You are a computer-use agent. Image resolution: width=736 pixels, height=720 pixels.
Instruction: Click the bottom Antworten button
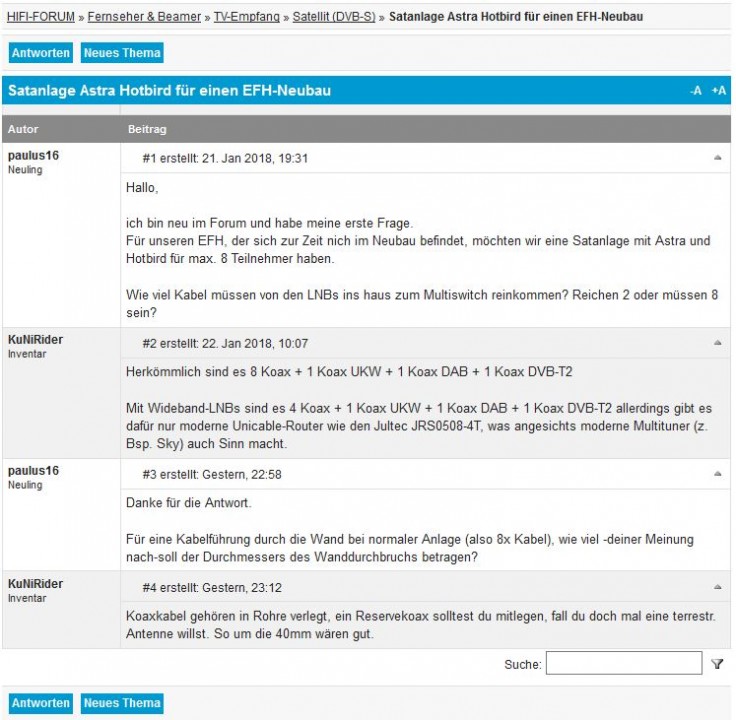pos(41,703)
